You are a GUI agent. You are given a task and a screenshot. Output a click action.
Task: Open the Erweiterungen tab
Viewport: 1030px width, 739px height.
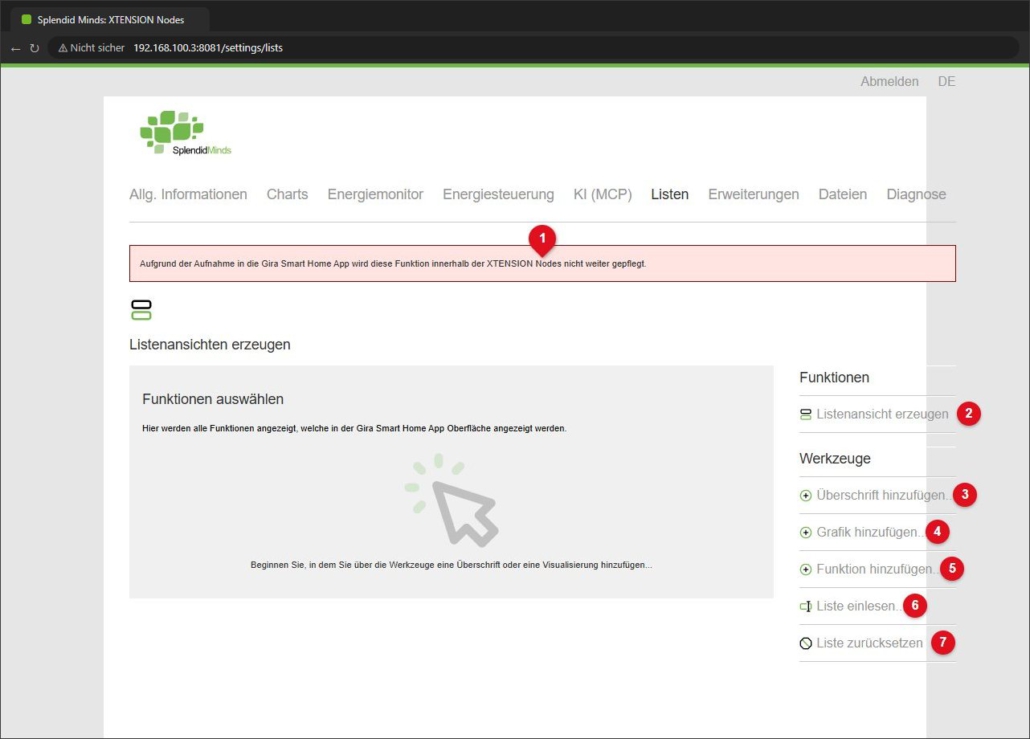tap(753, 194)
